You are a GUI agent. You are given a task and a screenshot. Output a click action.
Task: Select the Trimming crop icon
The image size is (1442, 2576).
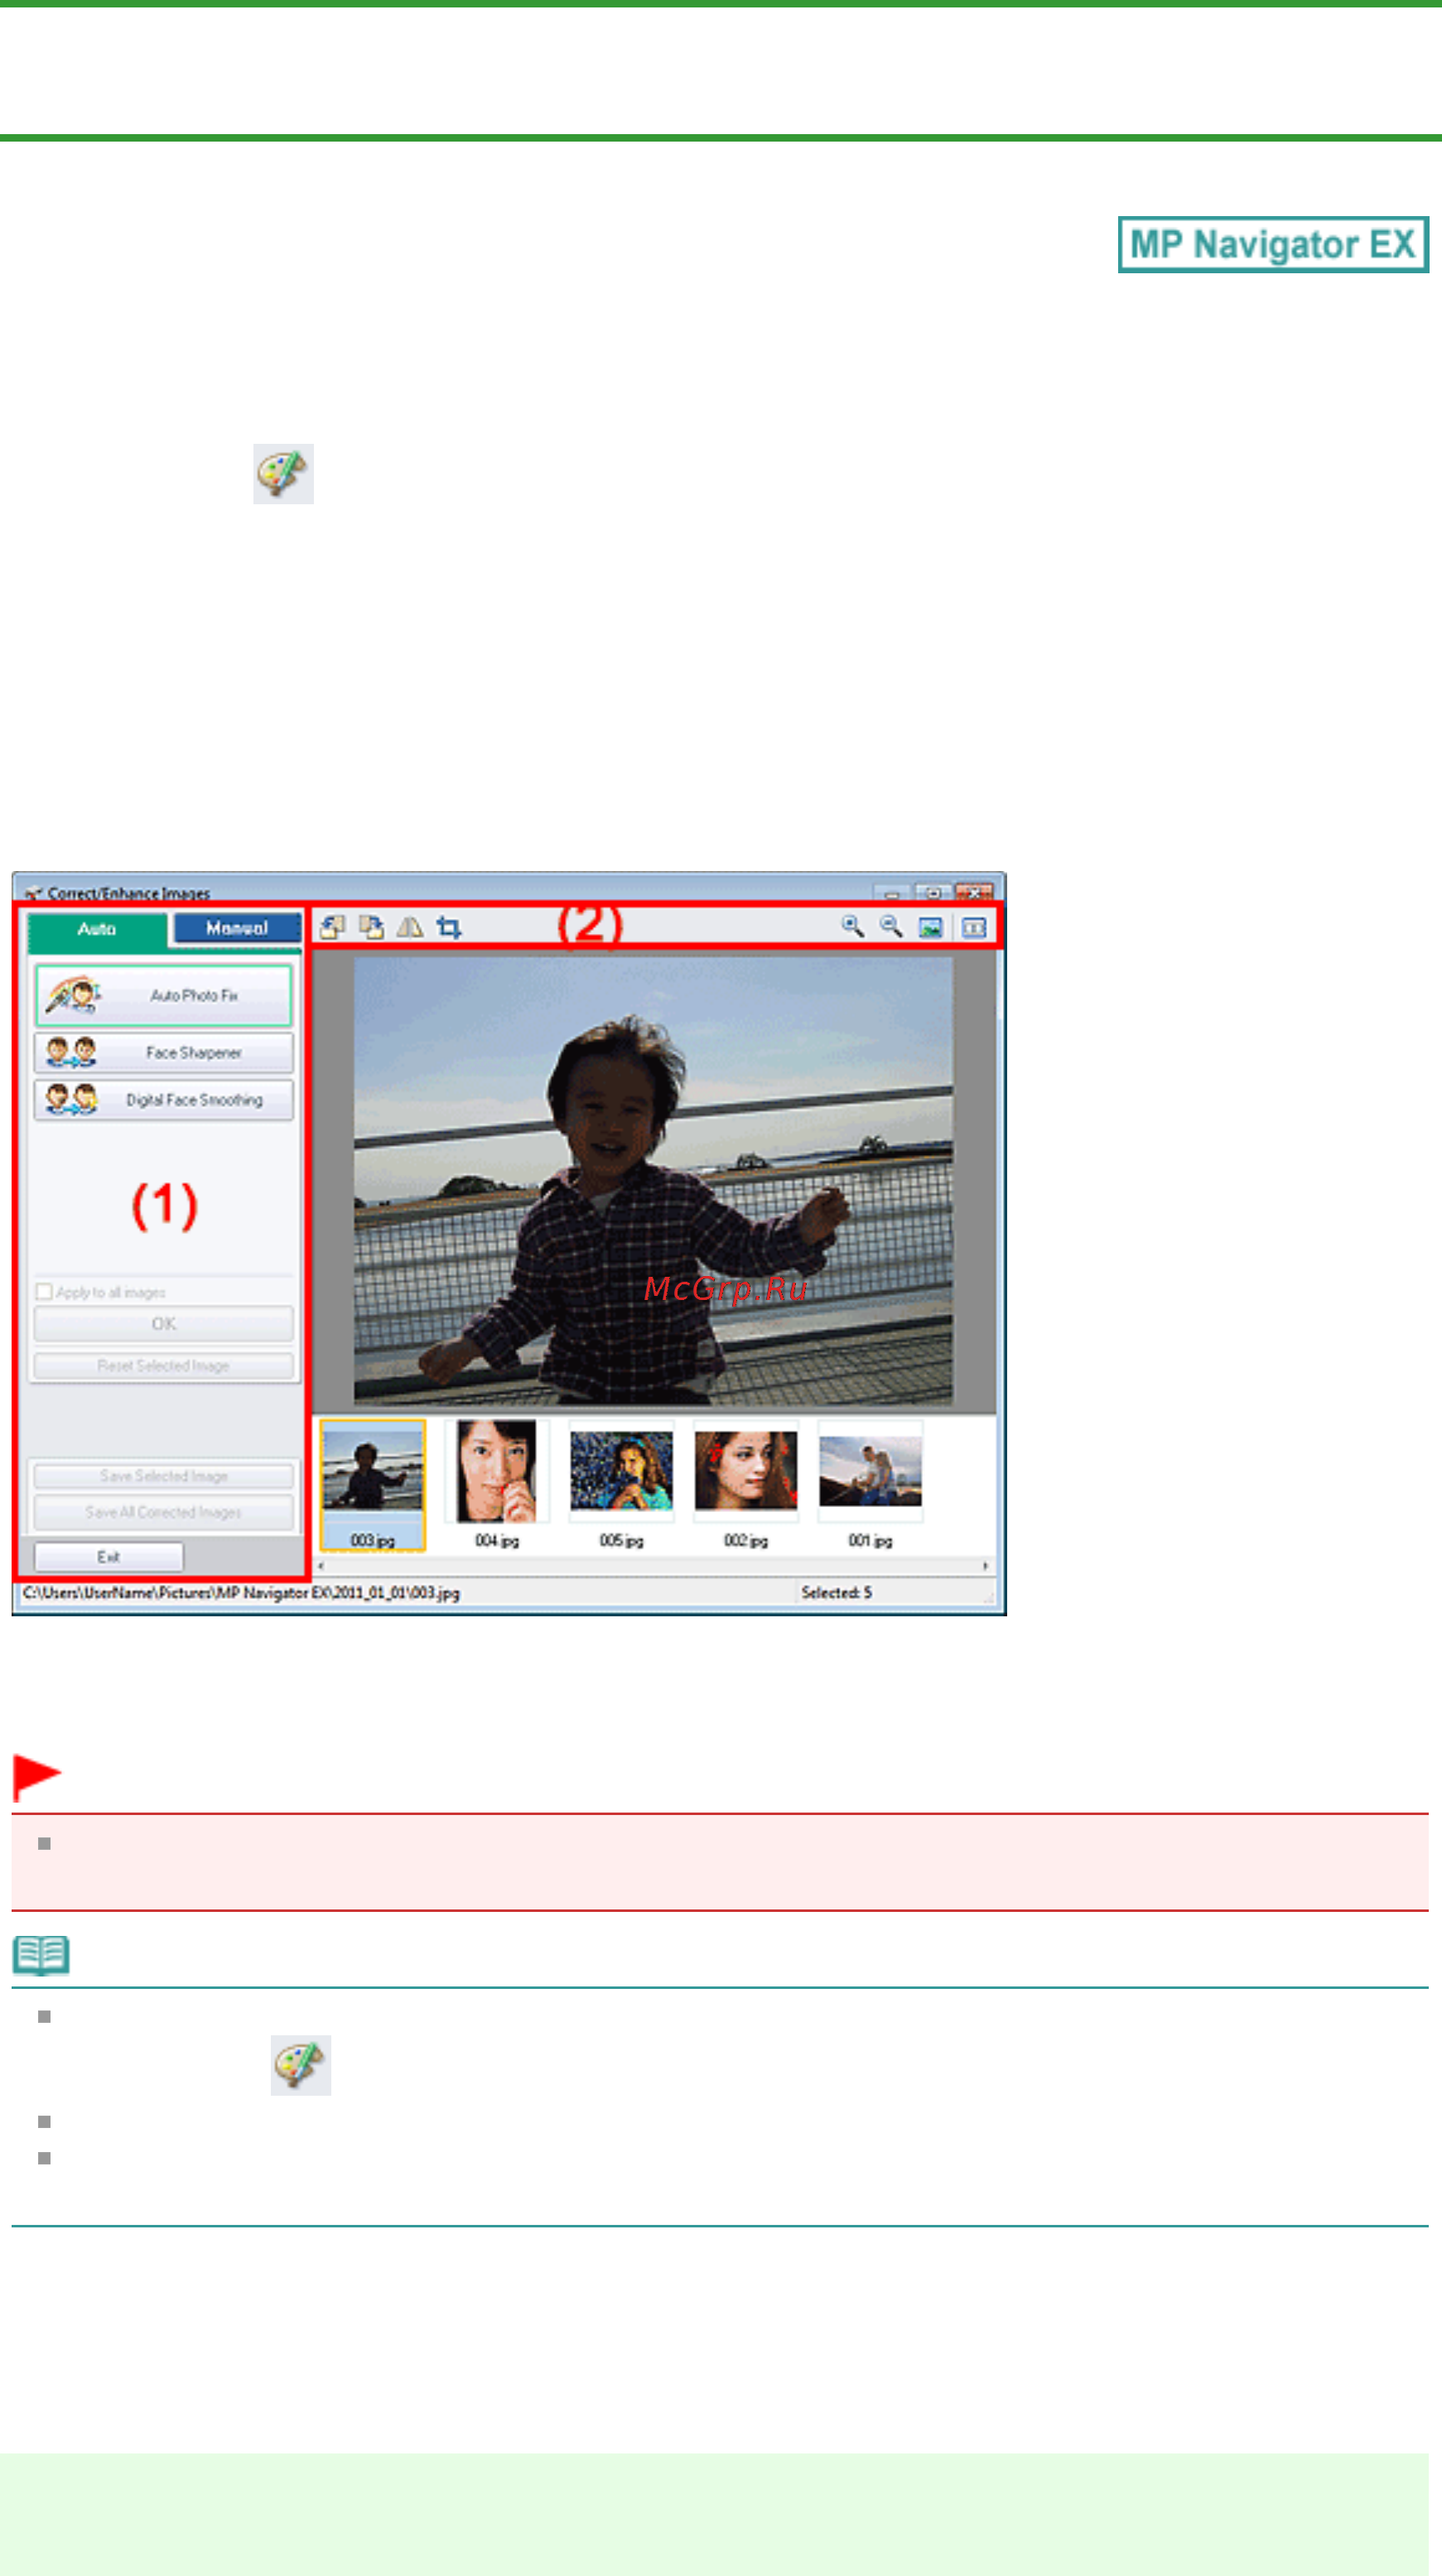click(x=449, y=927)
